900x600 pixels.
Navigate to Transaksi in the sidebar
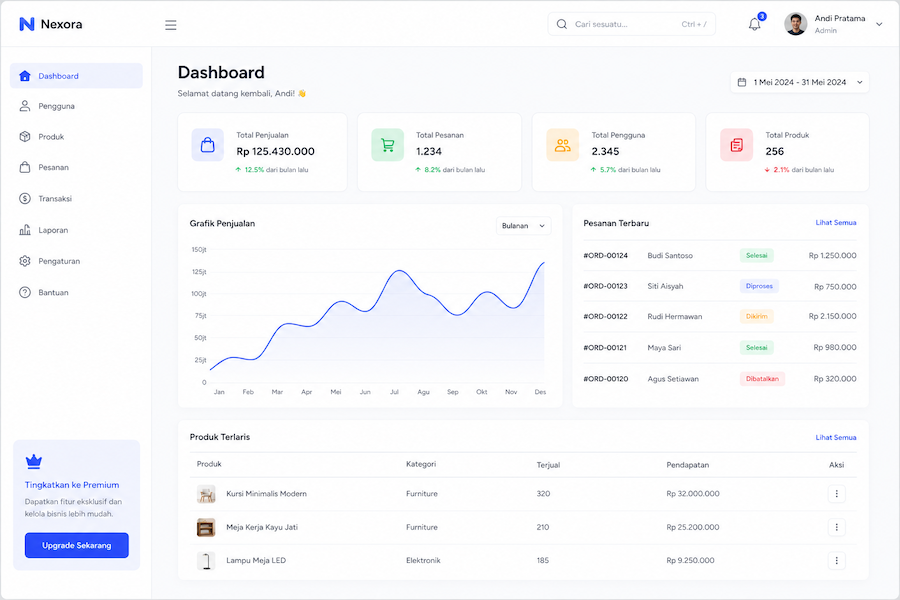tap(76, 199)
